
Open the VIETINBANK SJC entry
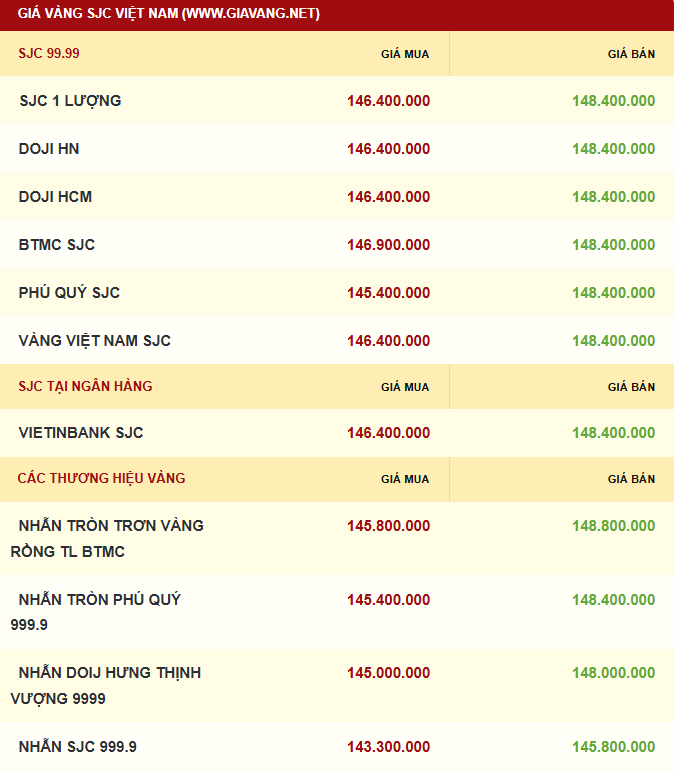81,433
